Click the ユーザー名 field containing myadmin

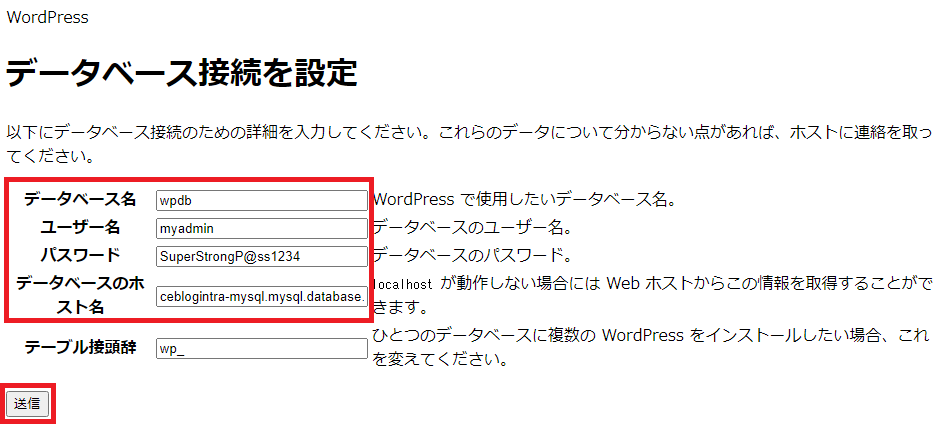pos(262,229)
